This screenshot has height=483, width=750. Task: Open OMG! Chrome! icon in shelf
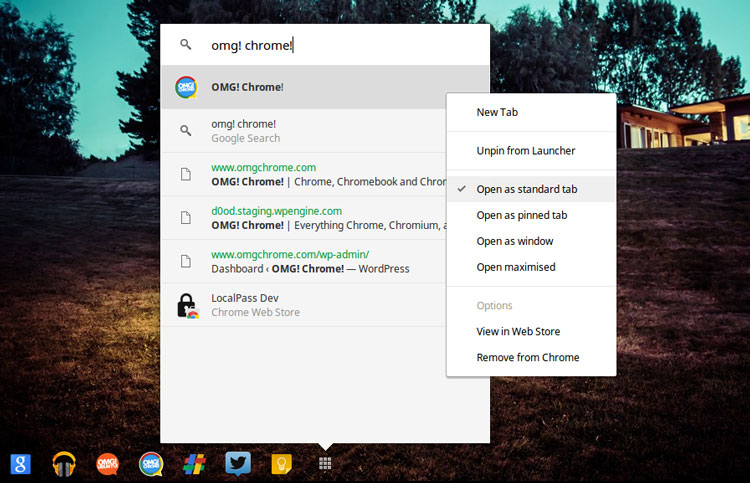(151, 464)
